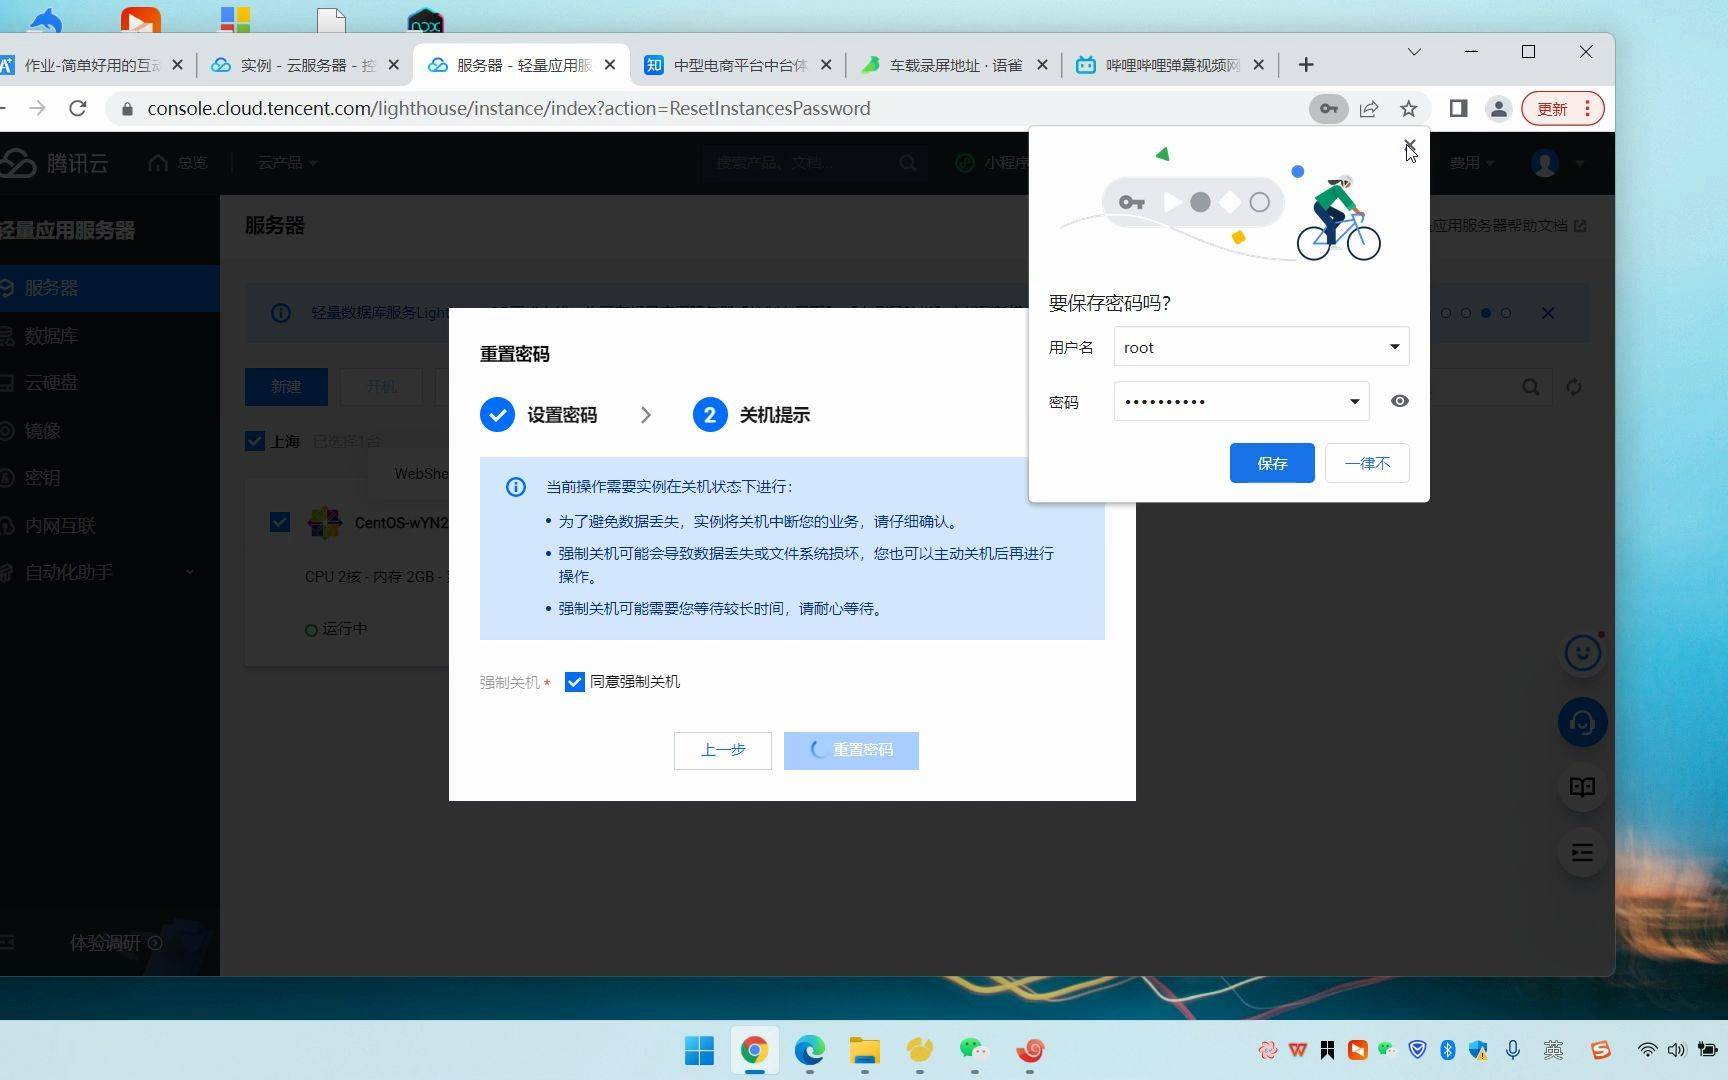This screenshot has width=1728, height=1080.
Task: Open File Explorer from taskbar
Action: 864,1050
